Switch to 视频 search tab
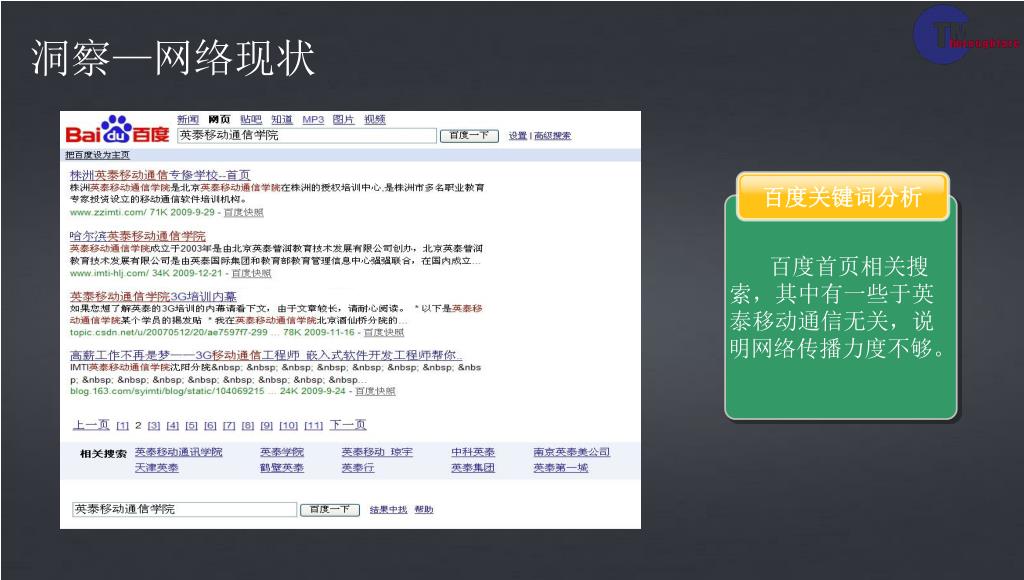Screen dimensions: 1024x580 [x=375, y=120]
